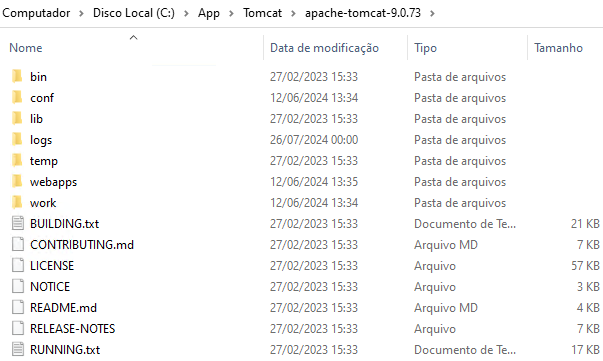Viewport: 603px width, 361px height.
Task: Select the BUILDING.txt file name
Action: [x=65, y=223]
